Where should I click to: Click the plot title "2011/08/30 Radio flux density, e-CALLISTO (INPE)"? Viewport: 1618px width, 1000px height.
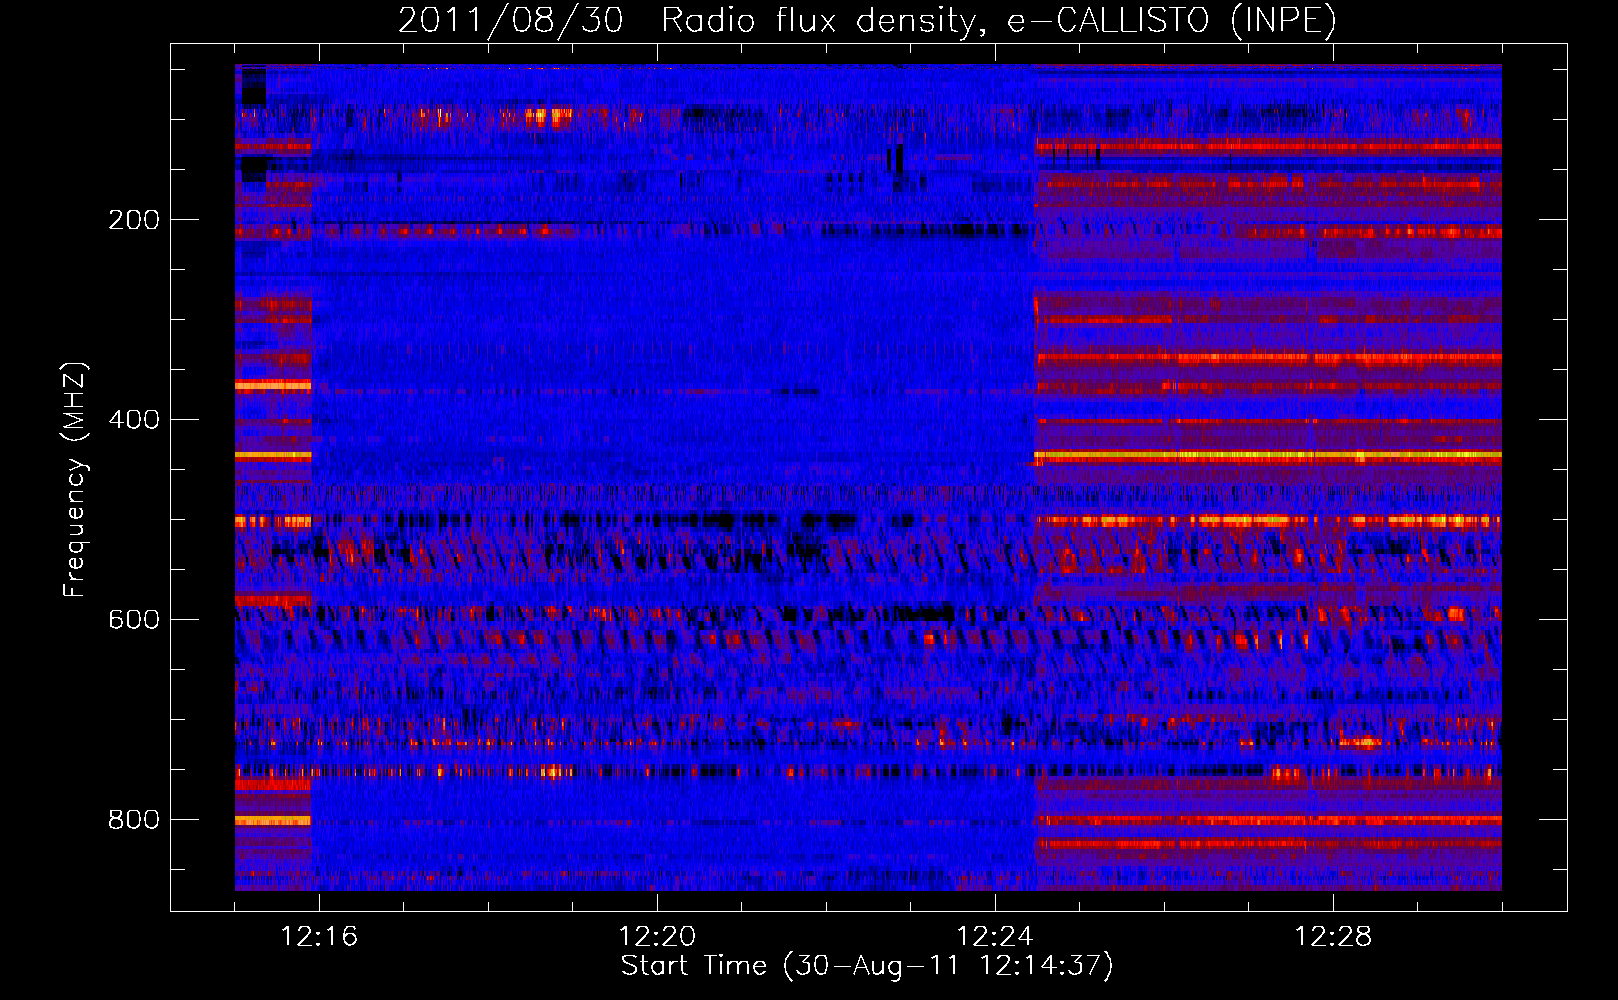[867, 20]
